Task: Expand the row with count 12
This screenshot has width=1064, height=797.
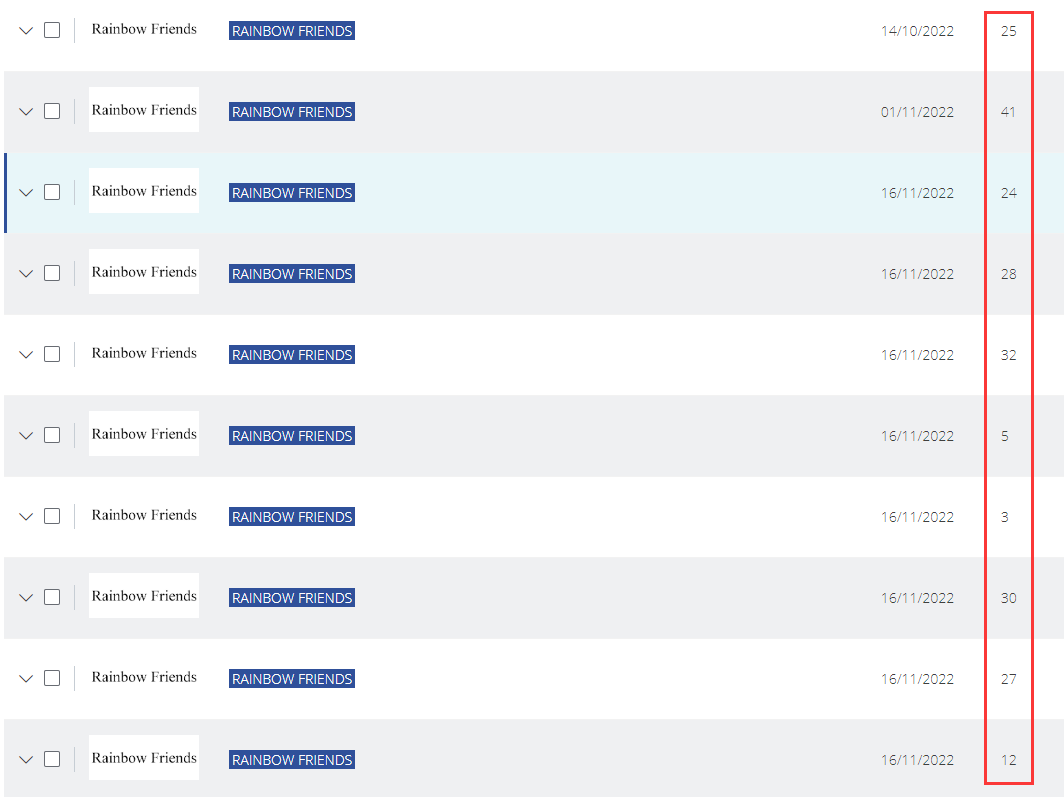Action: coord(26,760)
